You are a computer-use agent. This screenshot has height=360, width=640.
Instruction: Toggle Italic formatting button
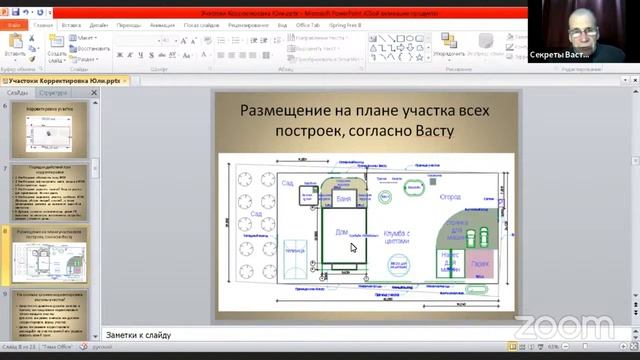pyautogui.click(x=130, y=55)
